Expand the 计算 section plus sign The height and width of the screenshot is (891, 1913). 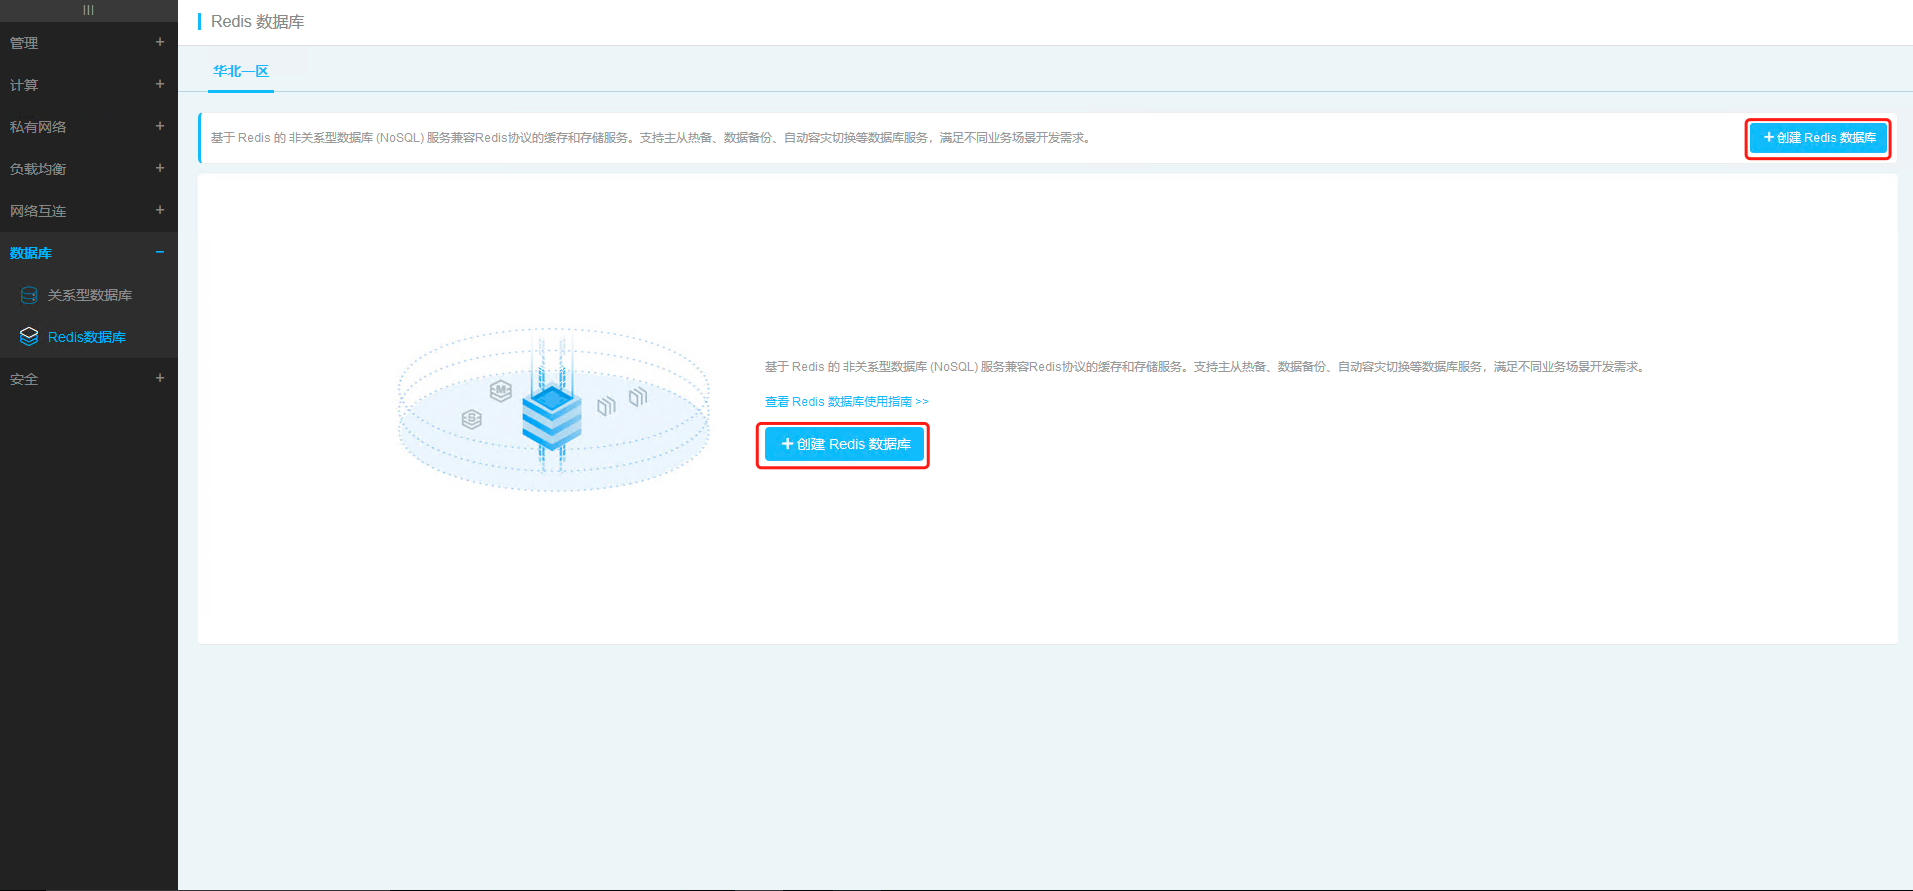[160, 84]
